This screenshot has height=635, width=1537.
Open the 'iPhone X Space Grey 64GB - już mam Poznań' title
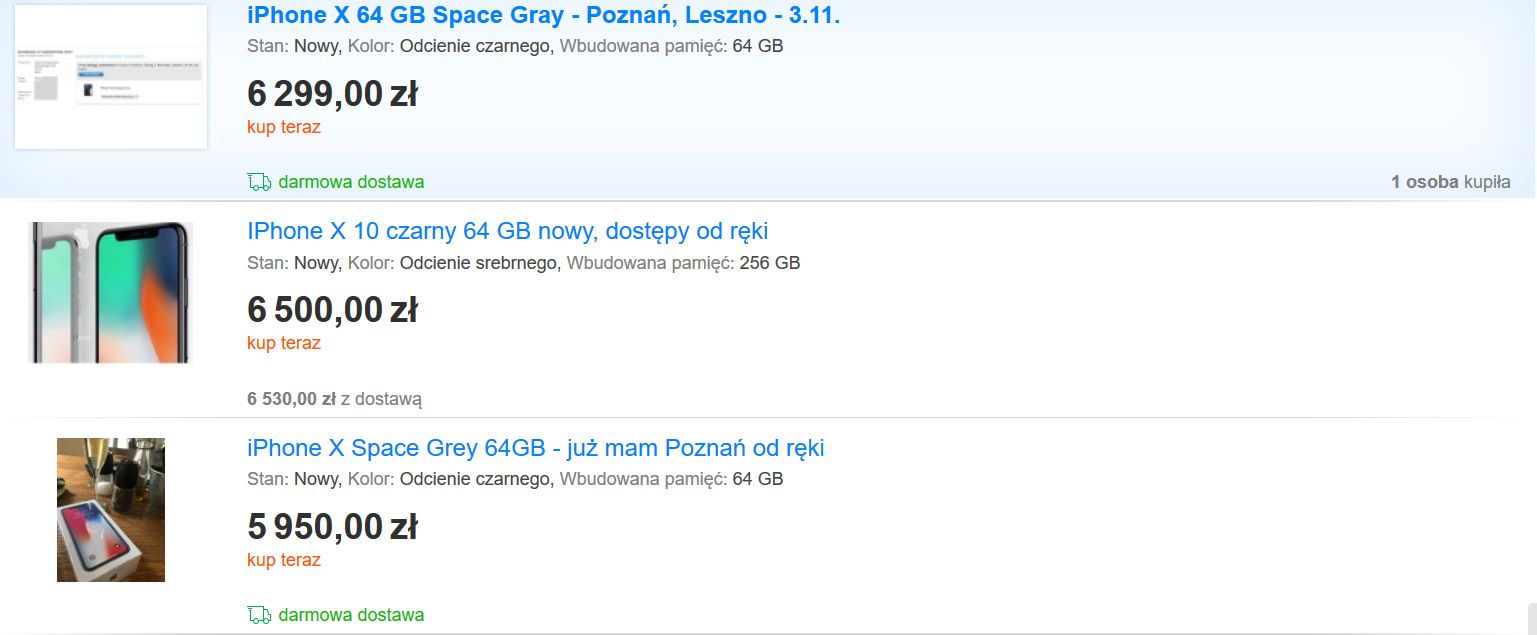(x=535, y=448)
